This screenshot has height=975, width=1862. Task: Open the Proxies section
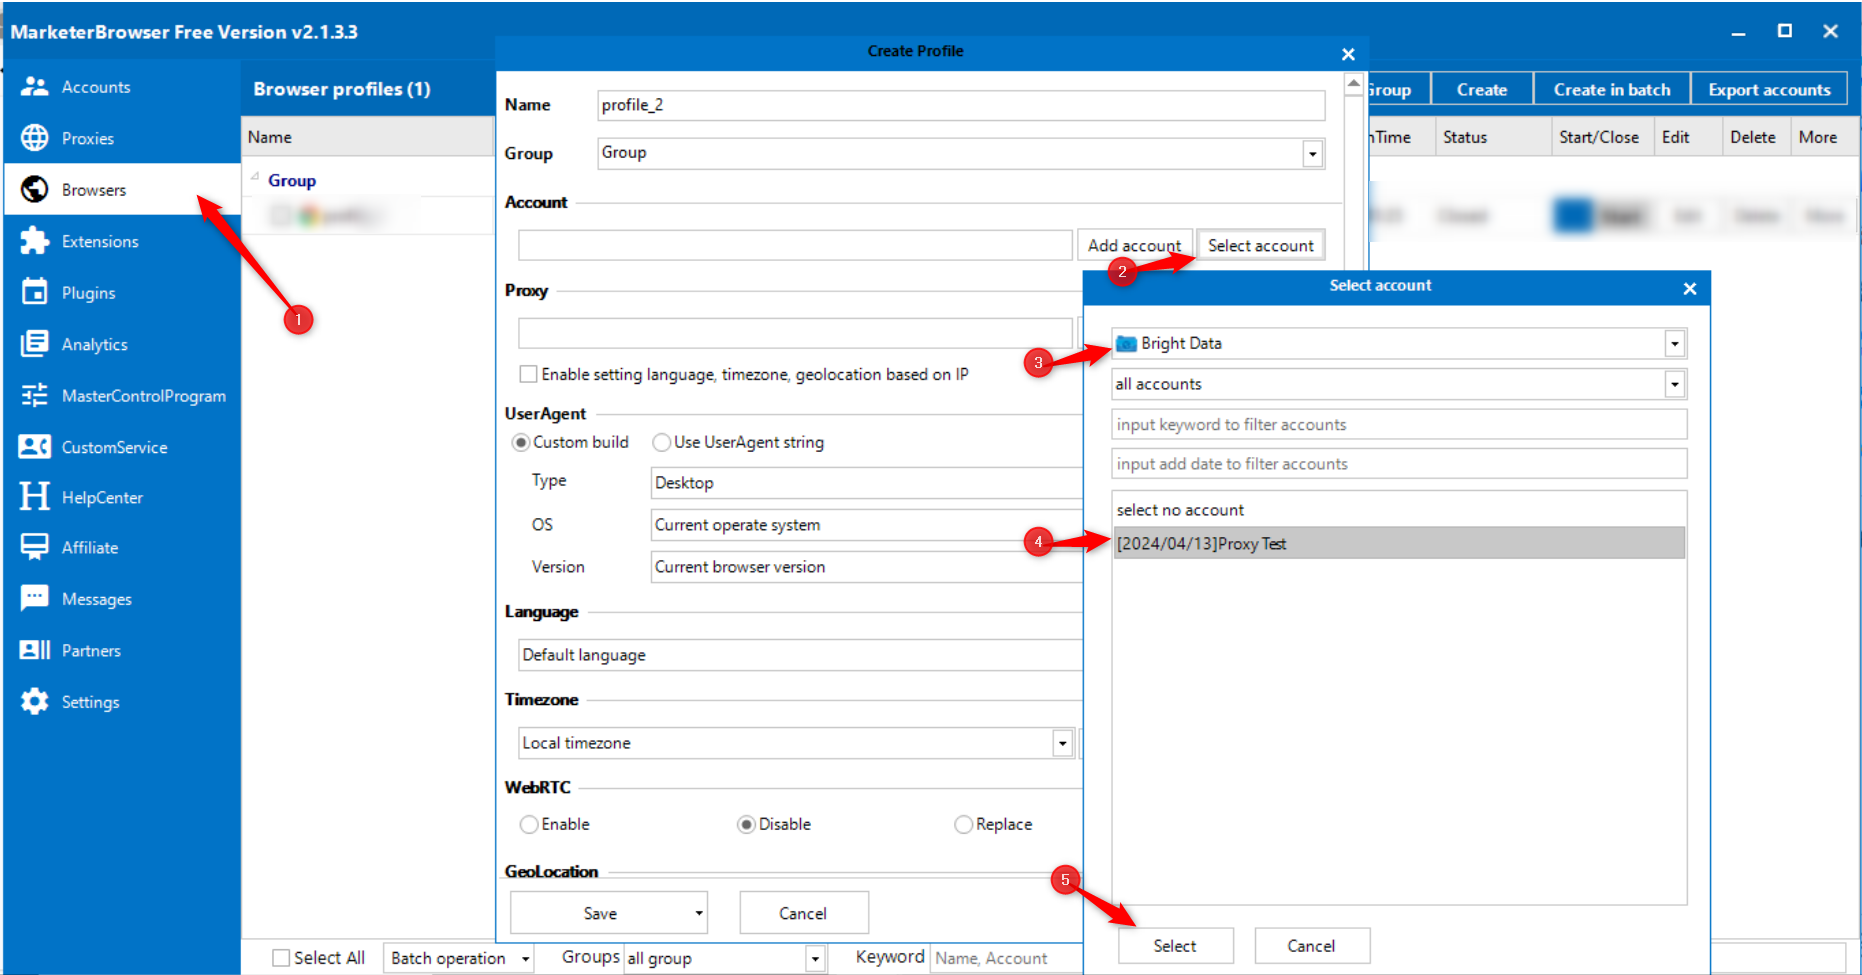pyautogui.click(x=87, y=138)
